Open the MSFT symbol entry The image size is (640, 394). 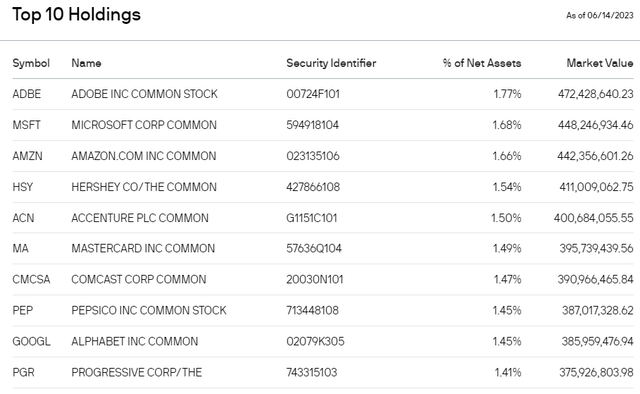[27, 125]
